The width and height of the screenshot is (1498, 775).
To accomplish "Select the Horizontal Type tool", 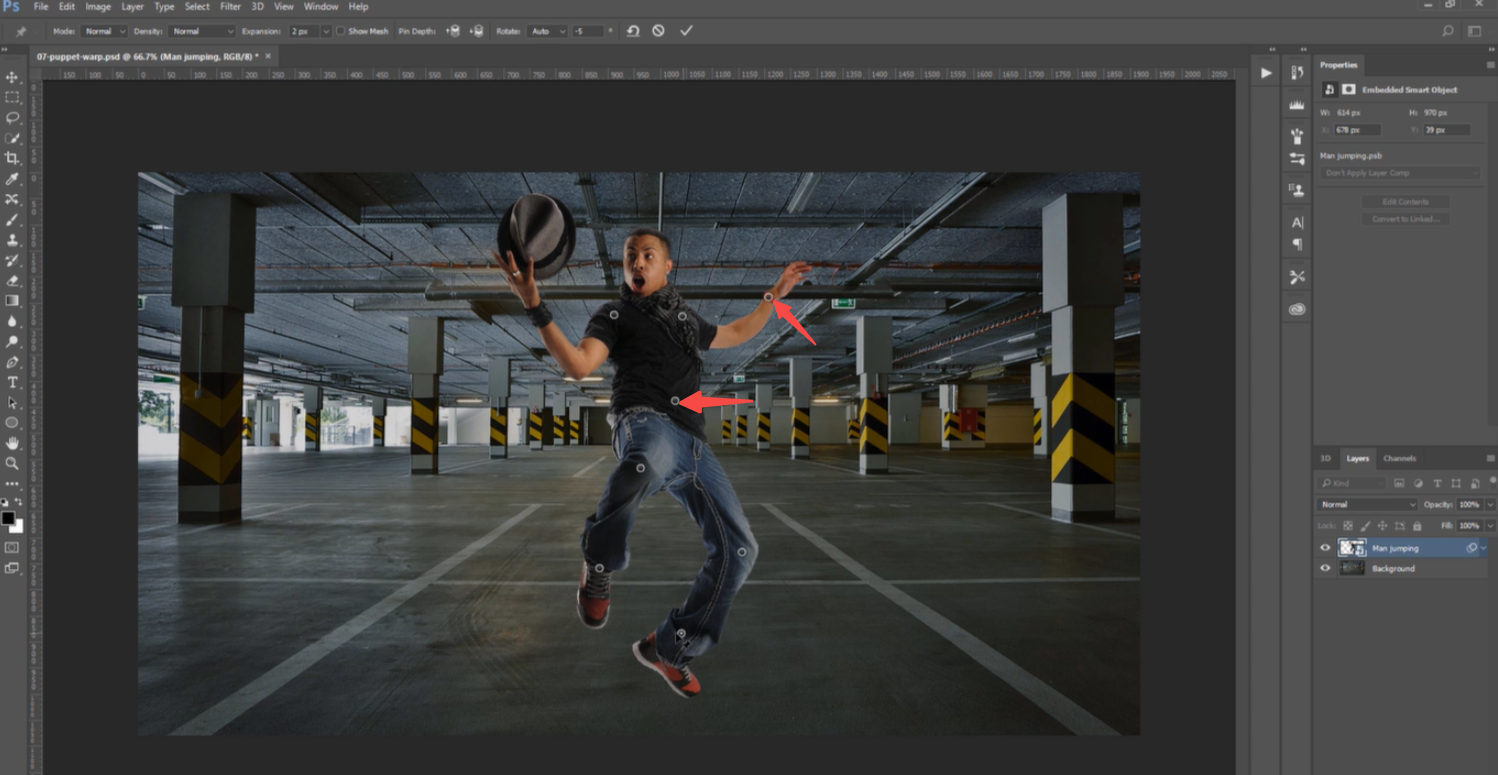I will (12, 382).
